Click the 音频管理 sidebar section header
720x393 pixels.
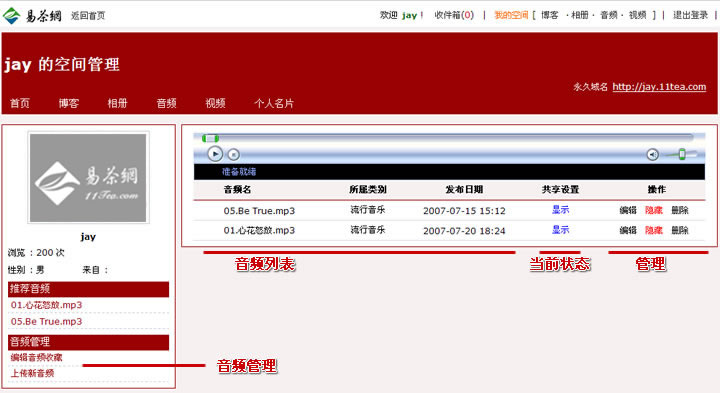click(88, 342)
